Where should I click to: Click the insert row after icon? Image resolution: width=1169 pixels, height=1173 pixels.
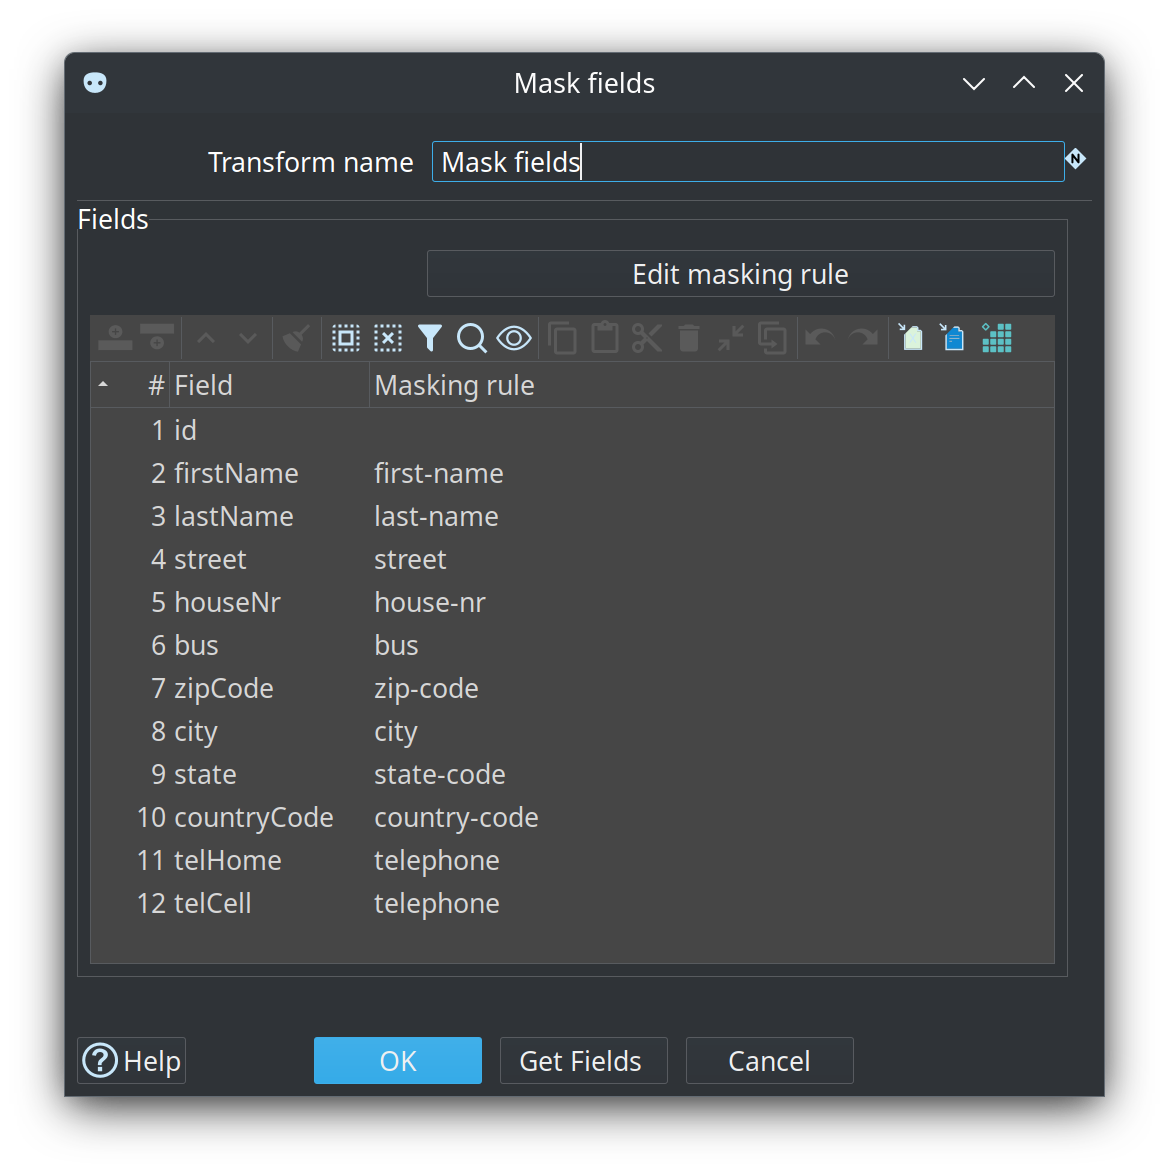coord(156,338)
